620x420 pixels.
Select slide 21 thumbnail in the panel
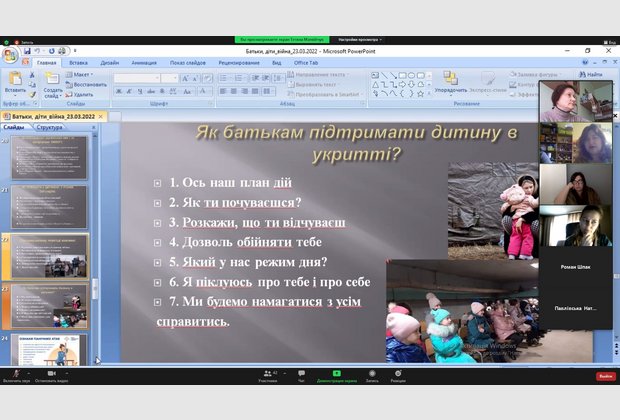point(50,206)
